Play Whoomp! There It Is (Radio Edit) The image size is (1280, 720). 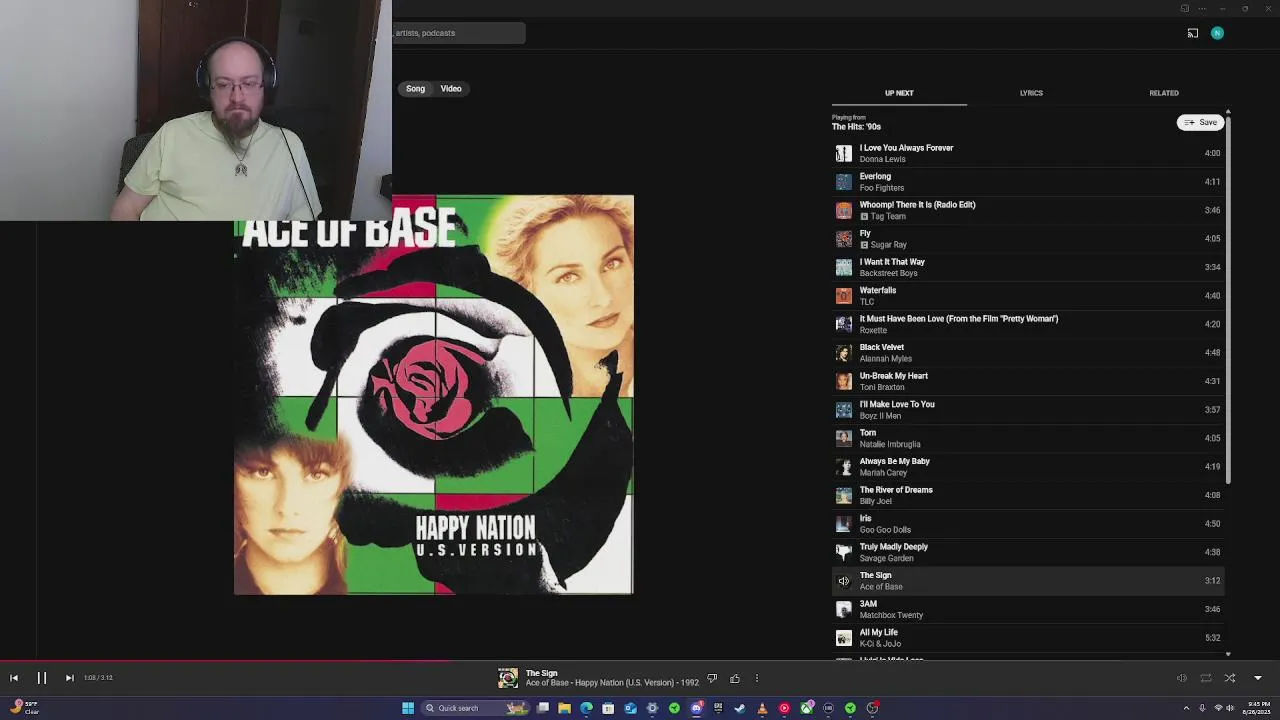pyautogui.click(x=1028, y=210)
